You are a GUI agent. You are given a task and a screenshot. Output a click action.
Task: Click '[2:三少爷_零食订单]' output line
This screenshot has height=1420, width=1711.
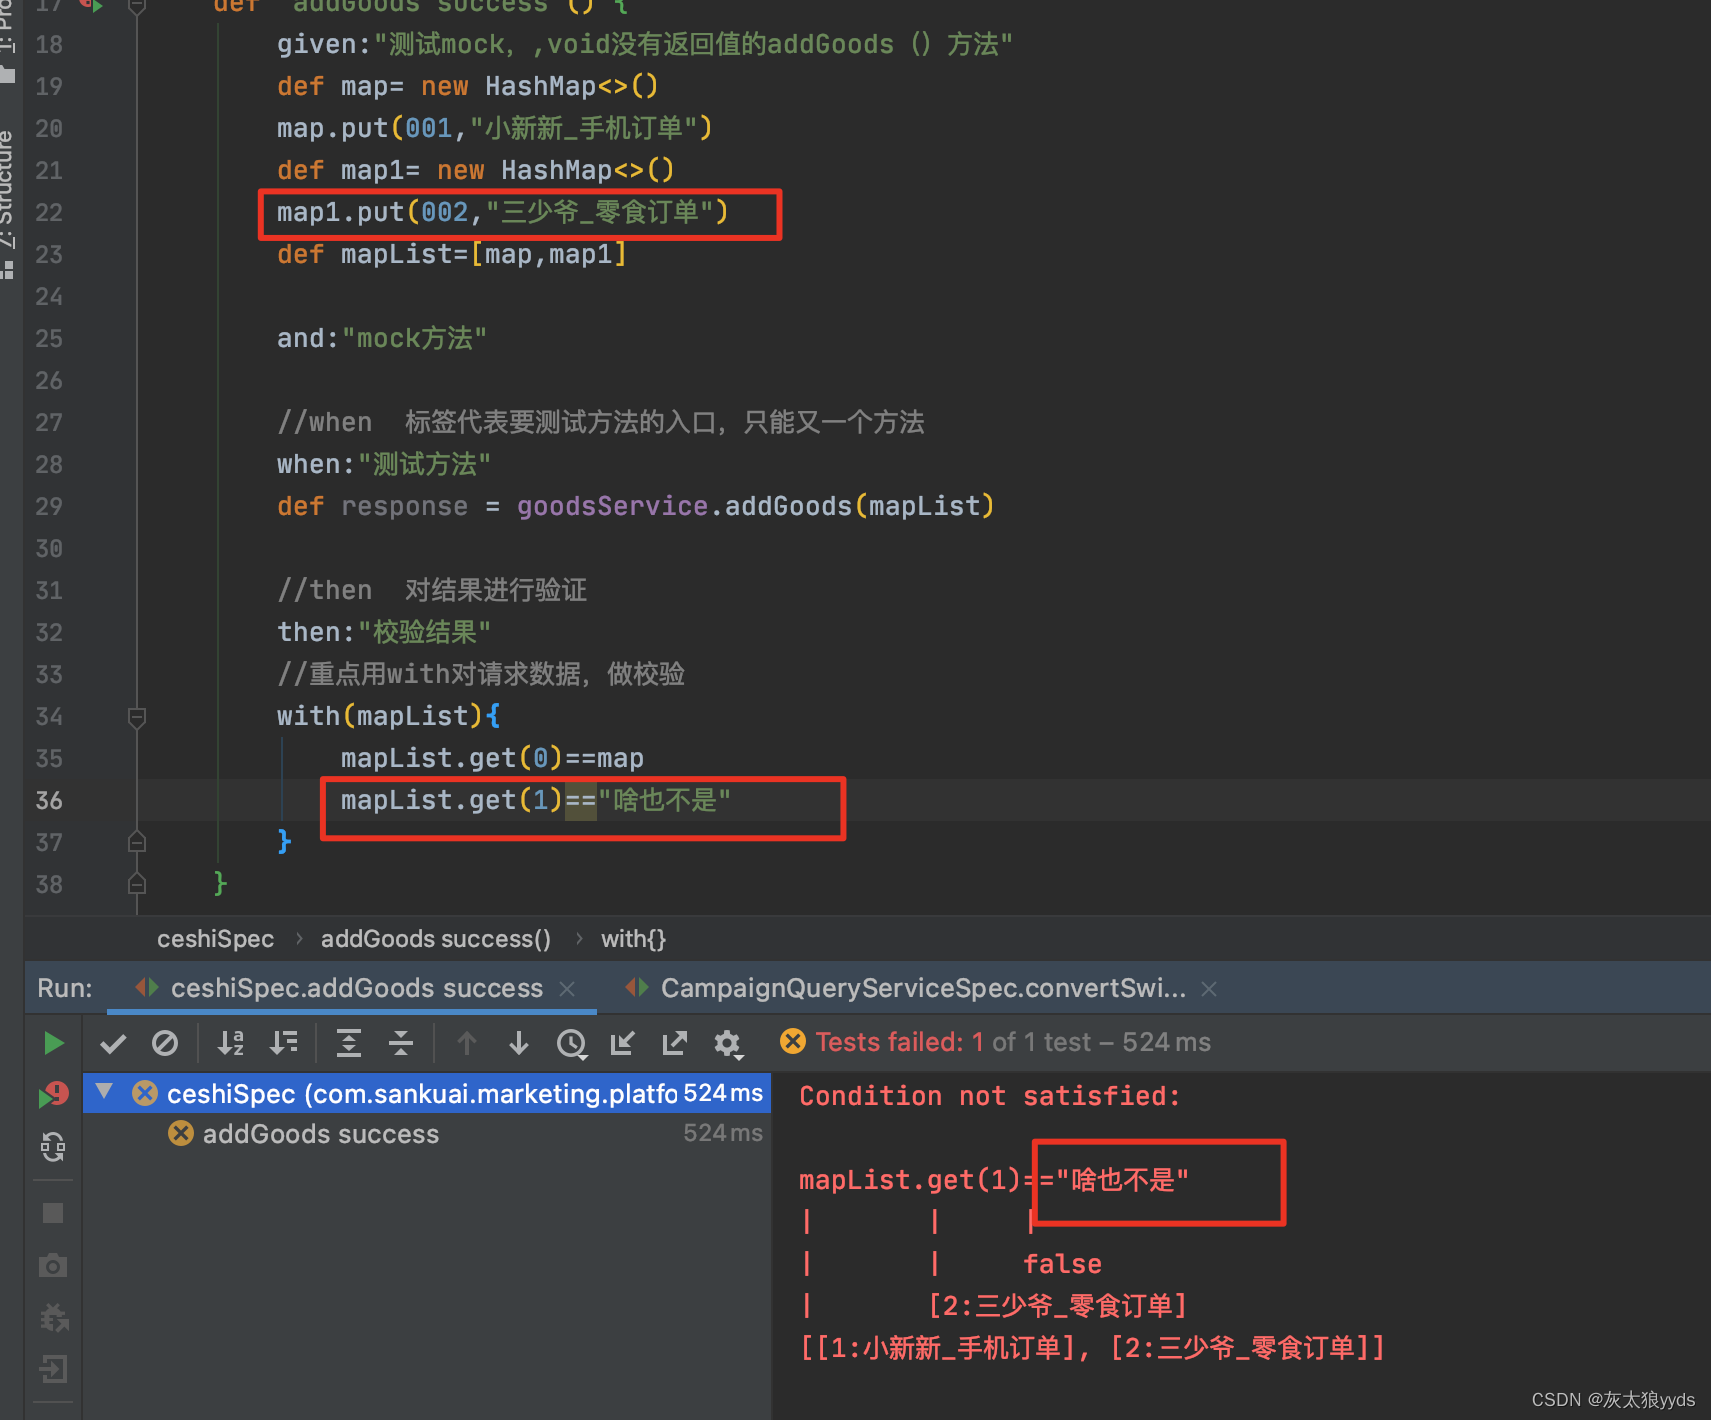tap(1057, 1306)
